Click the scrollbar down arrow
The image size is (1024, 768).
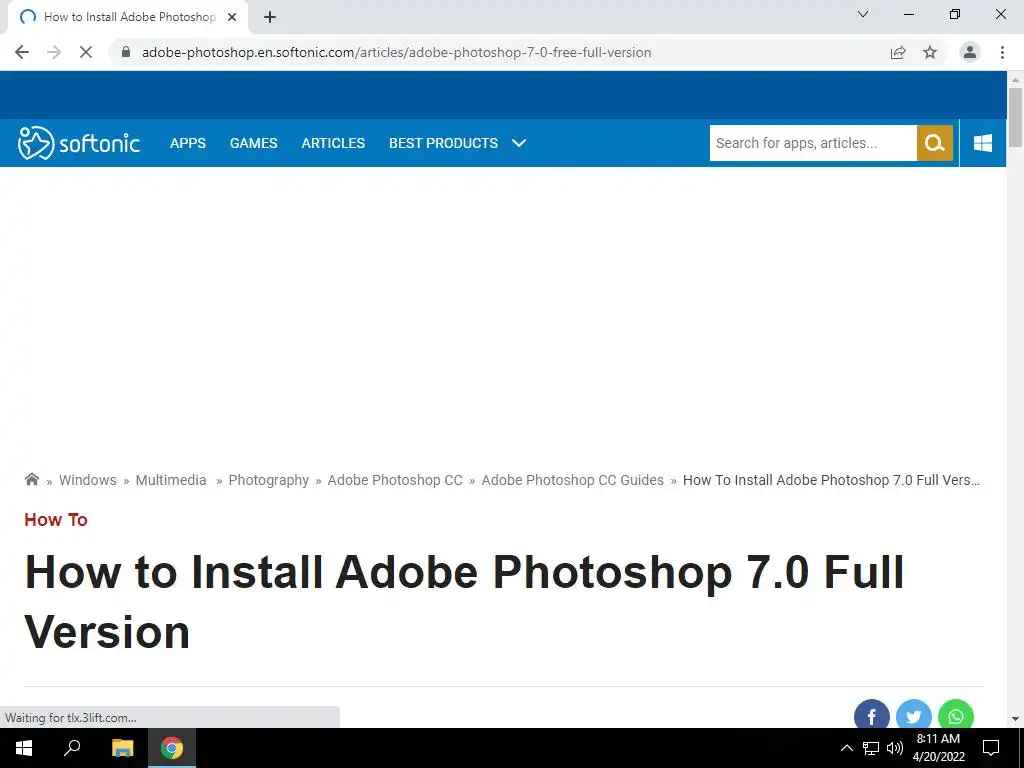click(x=1015, y=719)
